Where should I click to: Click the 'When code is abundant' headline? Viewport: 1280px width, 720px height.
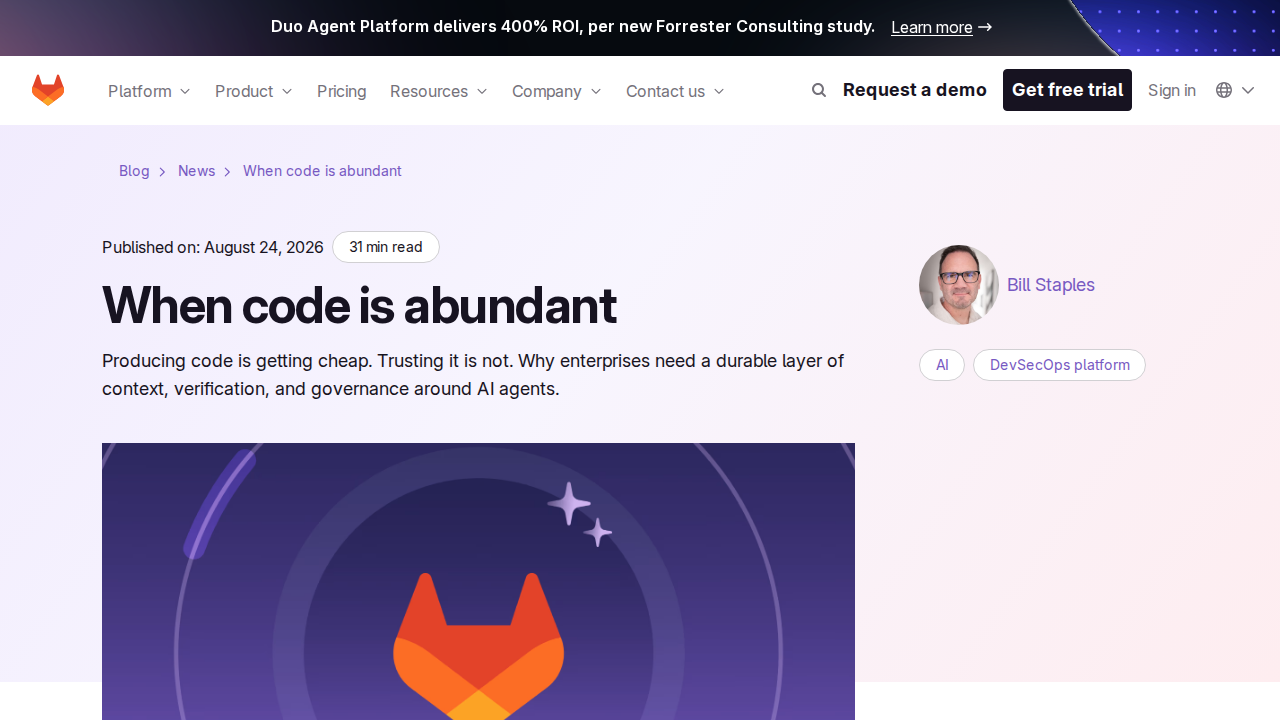359,305
